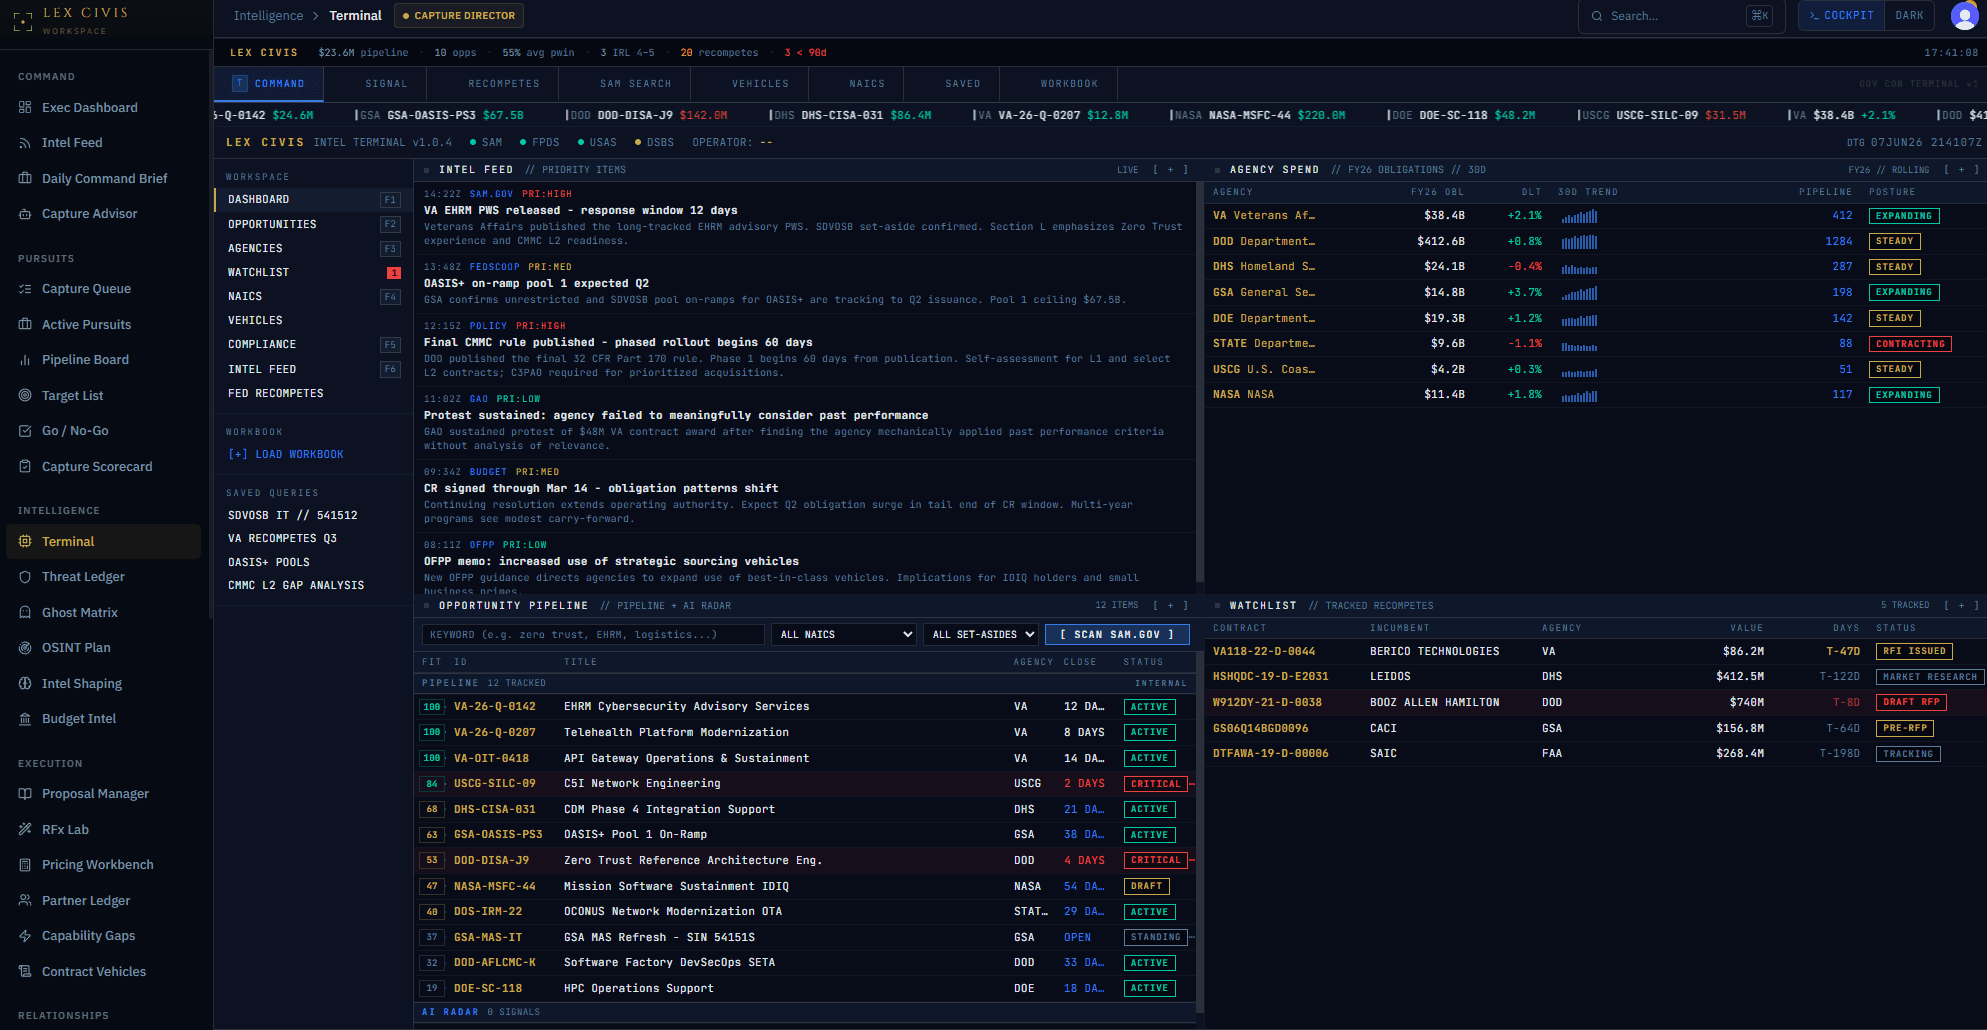Toggle the USAS data source indicator
The height and width of the screenshot is (1030, 1987).
click(x=597, y=142)
